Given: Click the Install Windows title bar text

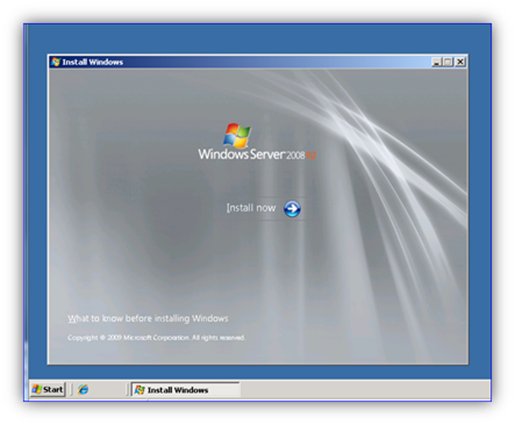Looking at the screenshot, I should tap(93, 62).
